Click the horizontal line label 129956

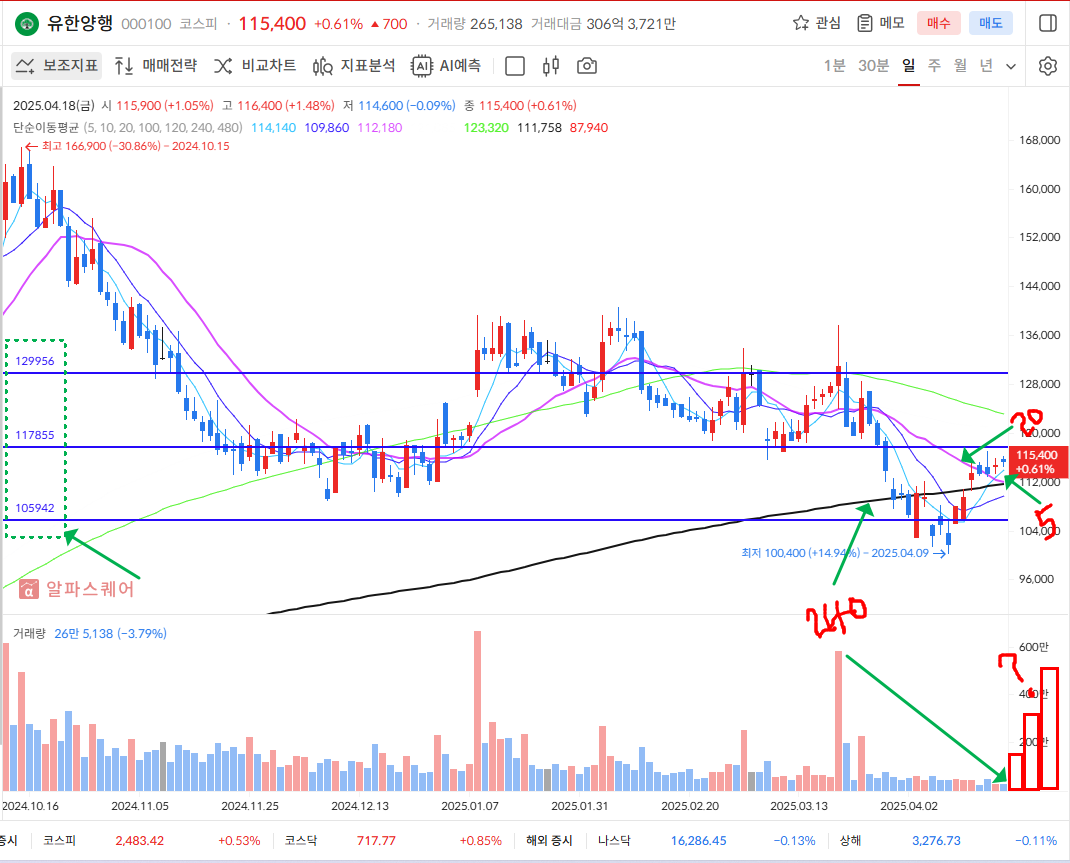(35, 361)
